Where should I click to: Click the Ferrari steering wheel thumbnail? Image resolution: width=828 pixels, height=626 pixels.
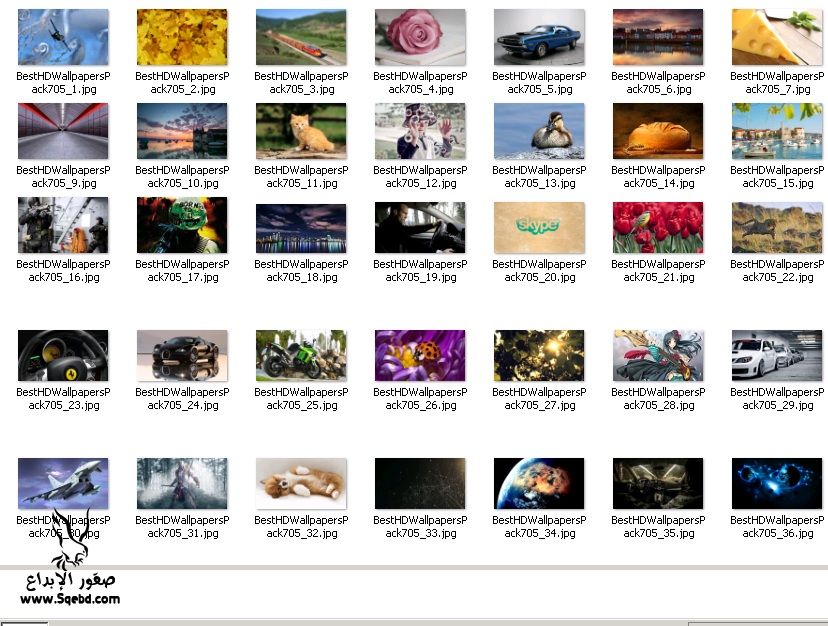(x=63, y=355)
